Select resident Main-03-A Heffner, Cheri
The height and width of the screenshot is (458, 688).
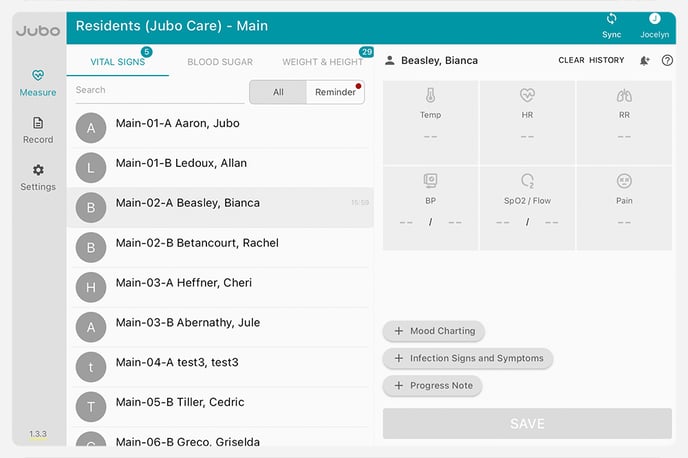click(x=222, y=287)
